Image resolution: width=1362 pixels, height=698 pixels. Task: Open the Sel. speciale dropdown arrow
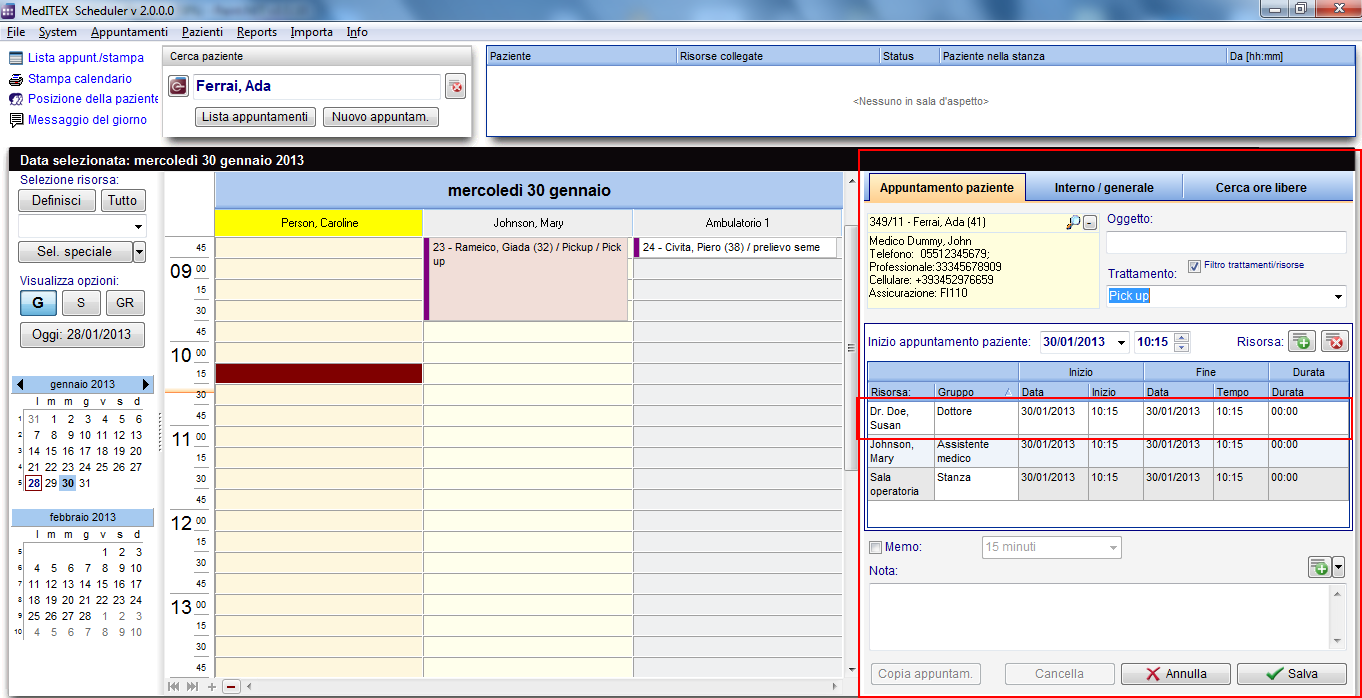click(139, 252)
